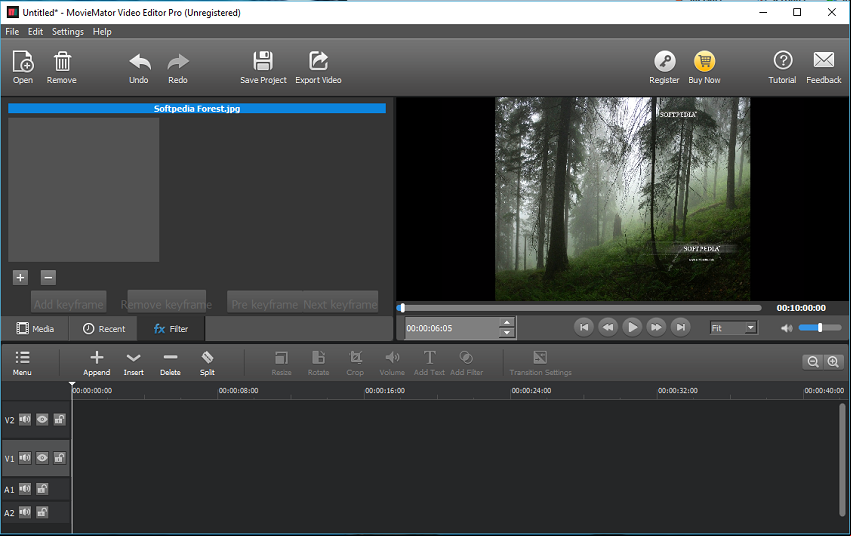Zoom in the timeline
851x536 pixels.
point(833,362)
